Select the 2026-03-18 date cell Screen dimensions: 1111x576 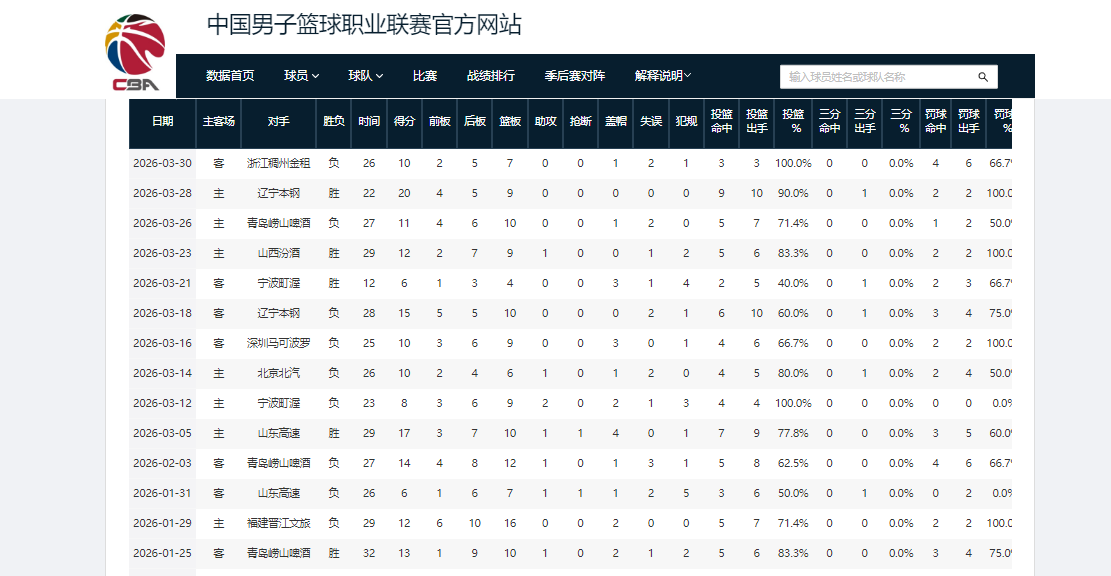click(x=162, y=313)
